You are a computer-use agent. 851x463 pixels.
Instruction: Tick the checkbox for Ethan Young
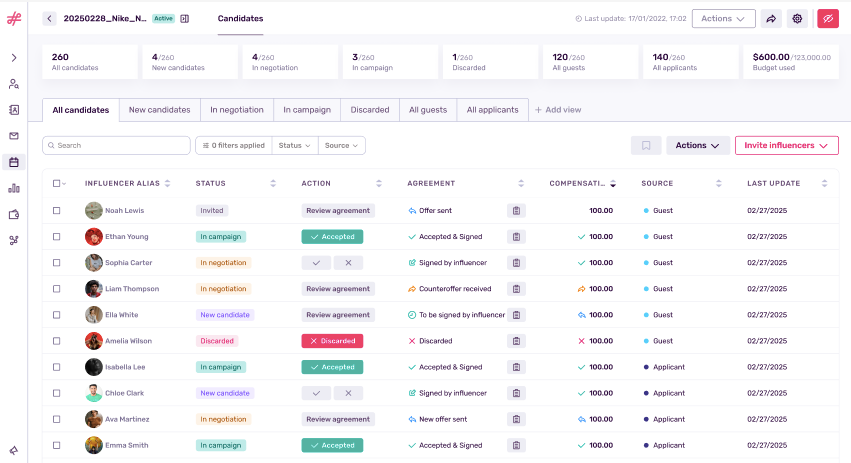click(x=57, y=237)
